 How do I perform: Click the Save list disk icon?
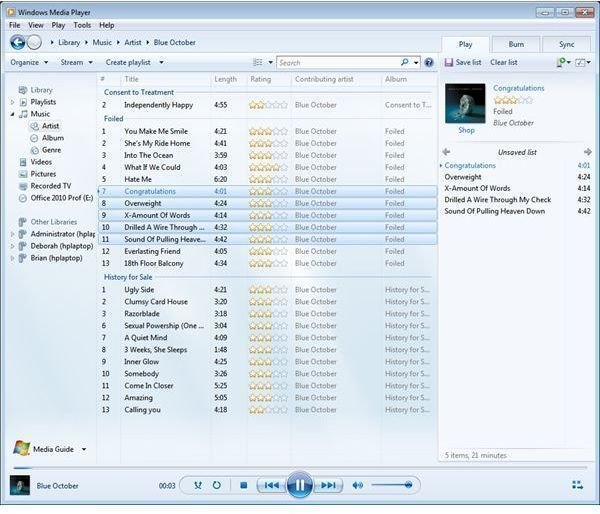(x=448, y=62)
